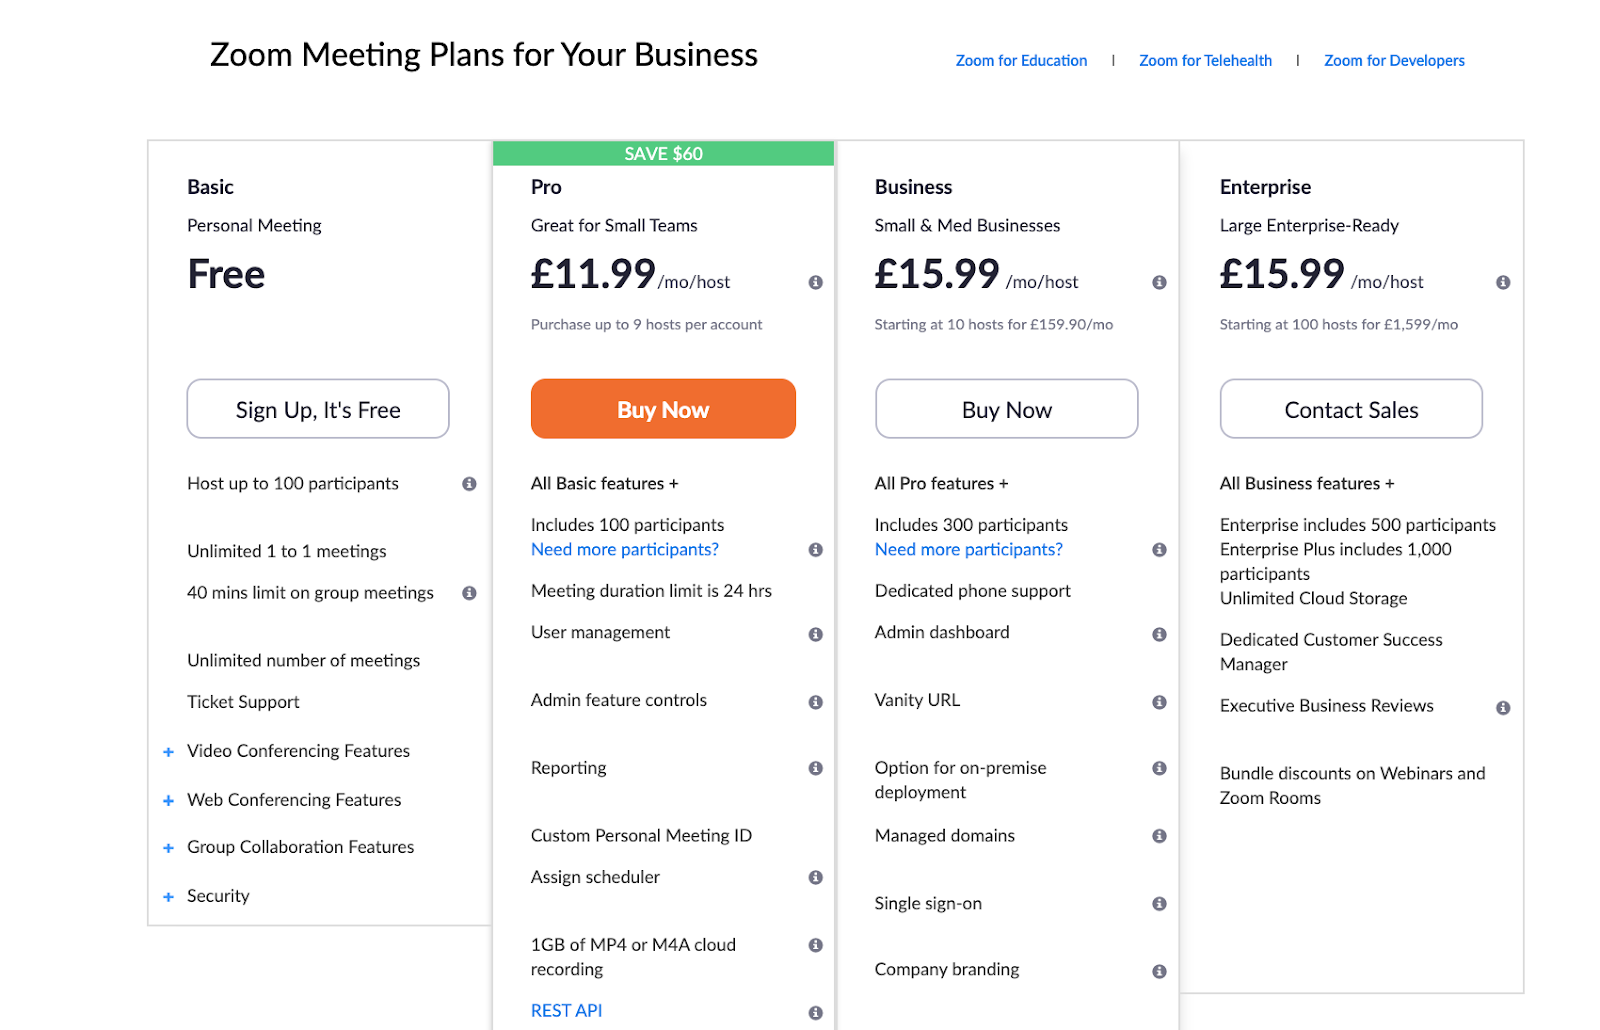Show info for 40 mins limit on meetings

[x=469, y=593]
